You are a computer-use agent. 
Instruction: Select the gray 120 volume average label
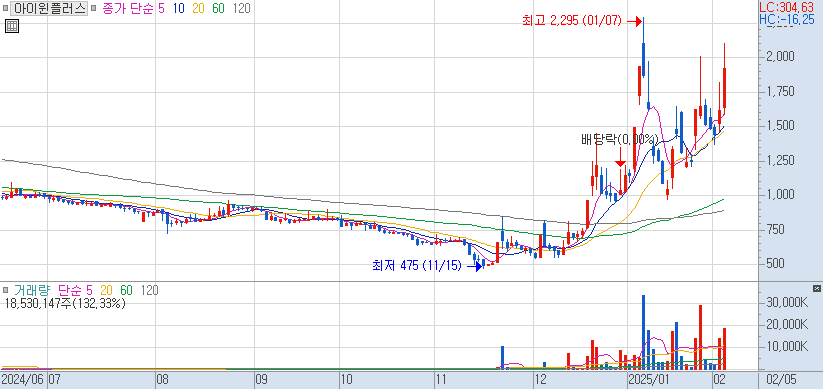tap(149, 290)
